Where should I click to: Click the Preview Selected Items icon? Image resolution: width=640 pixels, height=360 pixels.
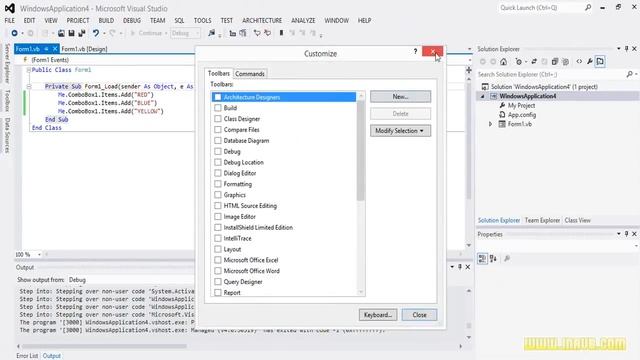pyautogui.click(x=600, y=62)
